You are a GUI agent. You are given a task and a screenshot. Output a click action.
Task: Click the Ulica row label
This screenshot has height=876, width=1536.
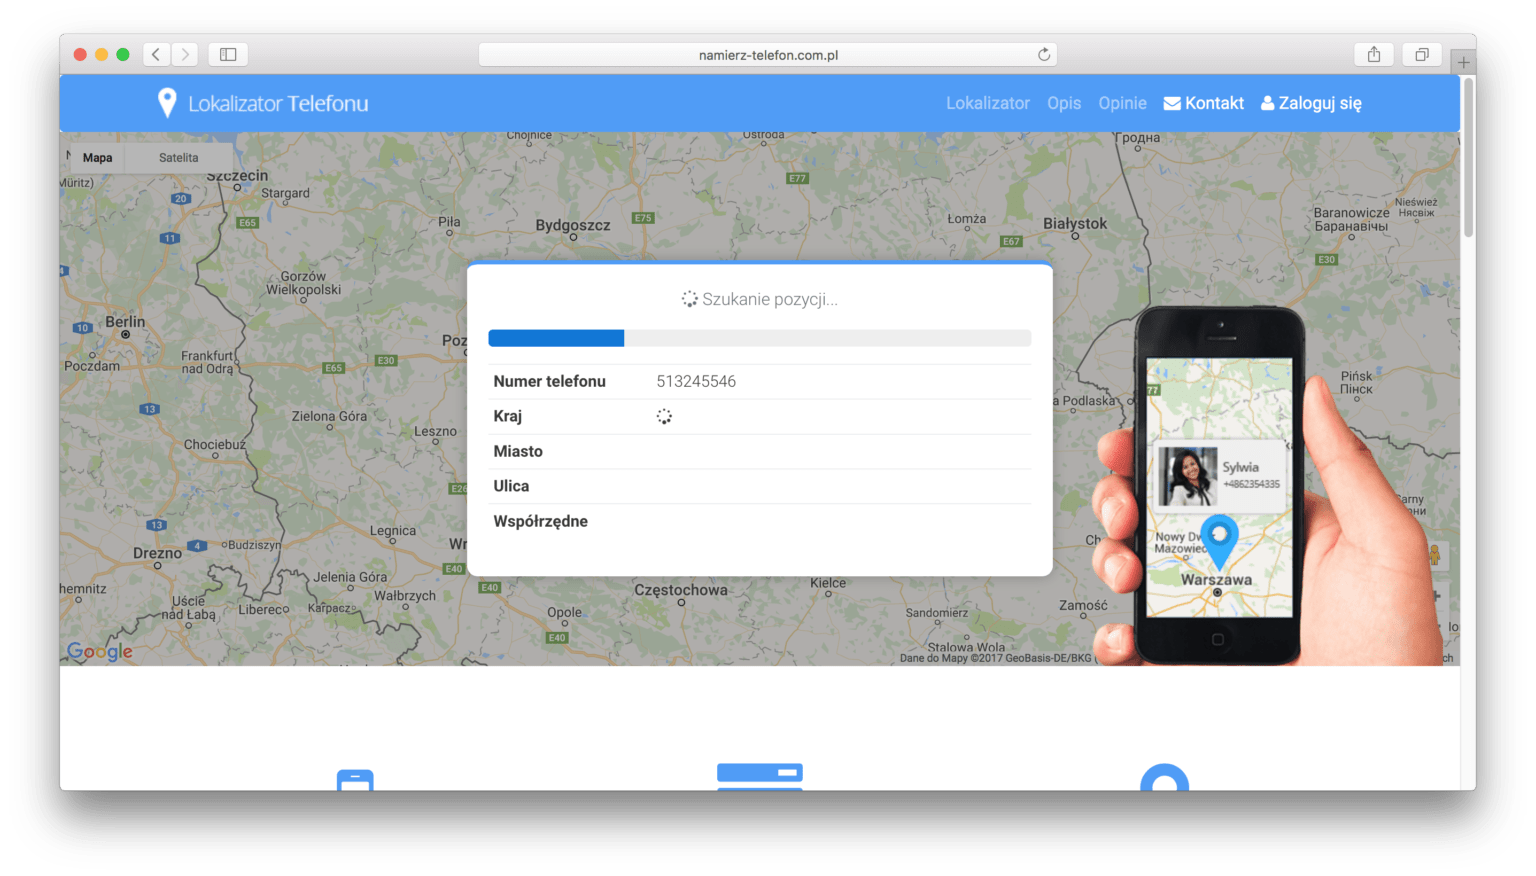pos(511,486)
